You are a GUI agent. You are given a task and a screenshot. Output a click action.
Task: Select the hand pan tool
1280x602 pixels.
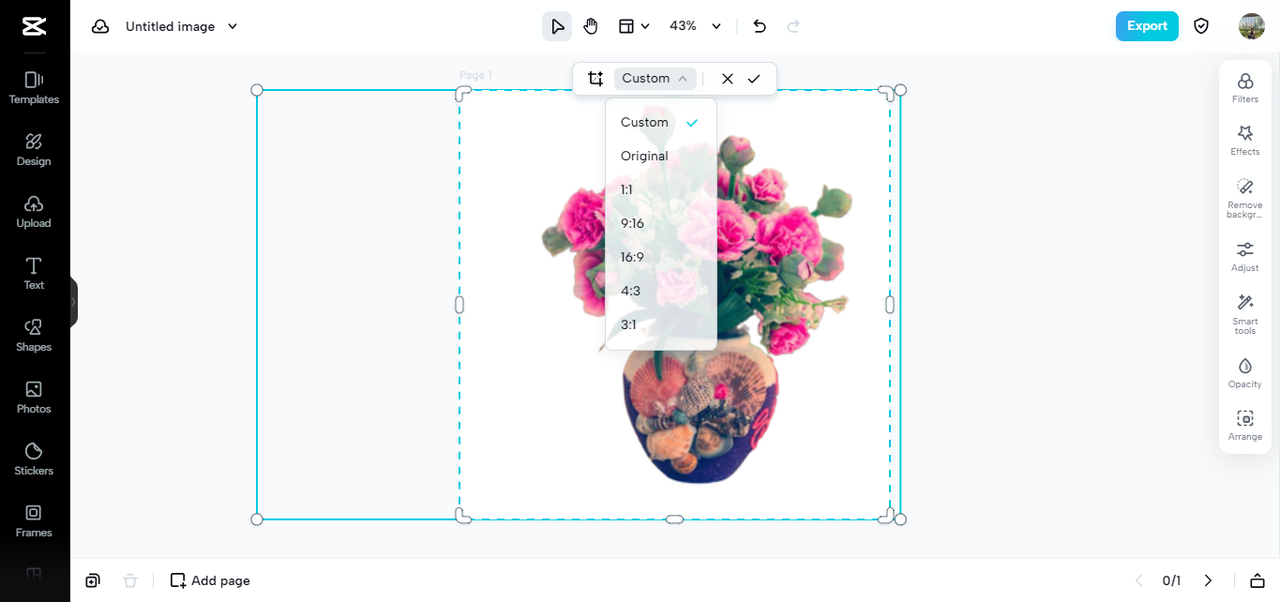point(591,26)
